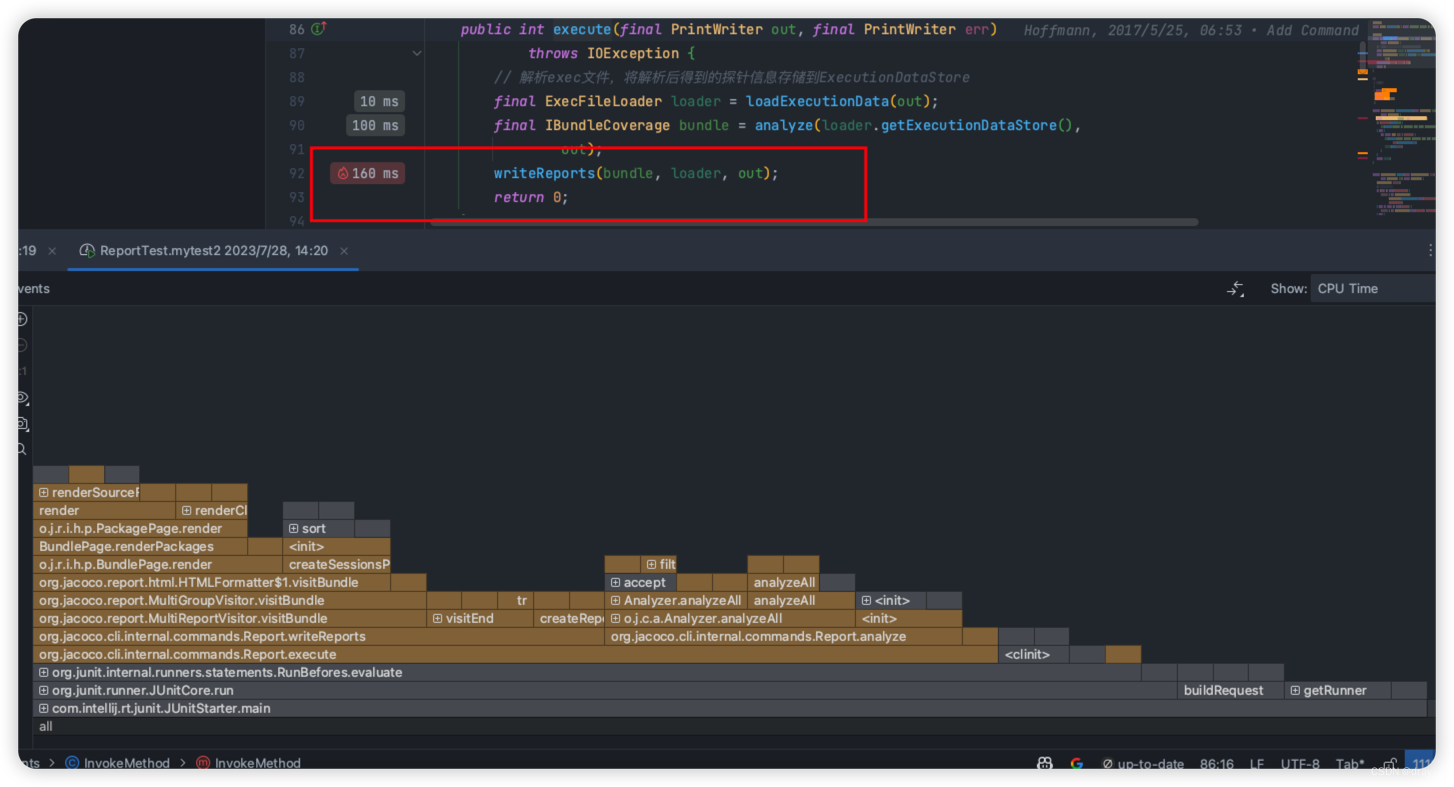Select the buildRequest flame frame
Image resolution: width=1454 pixels, height=787 pixels.
point(1231,691)
